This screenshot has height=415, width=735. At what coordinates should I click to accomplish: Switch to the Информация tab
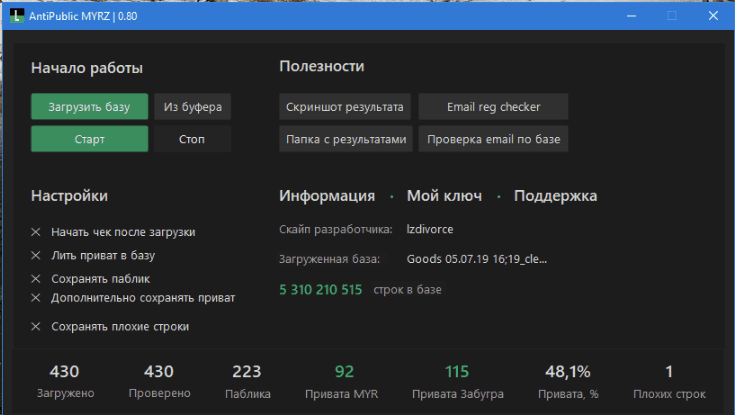pos(327,196)
